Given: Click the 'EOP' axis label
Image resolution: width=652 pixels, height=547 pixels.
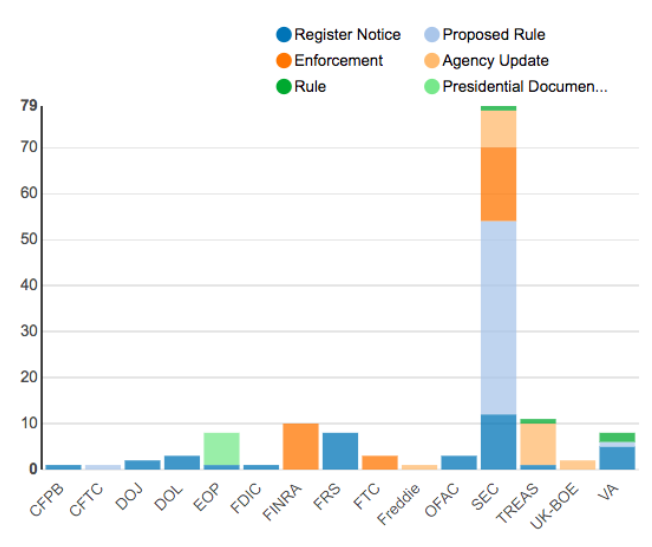Looking at the screenshot, I should [x=206, y=497].
